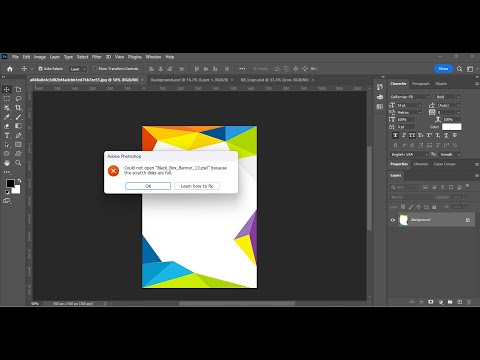Click Learn how to fix button

point(197,186)
